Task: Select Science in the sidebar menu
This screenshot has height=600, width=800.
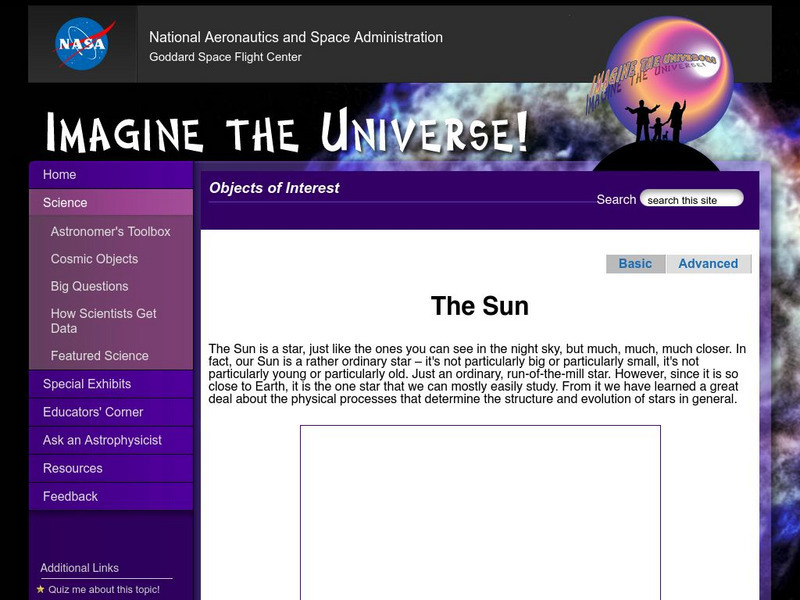Action: pyautogui.click(x=64, y=202)
